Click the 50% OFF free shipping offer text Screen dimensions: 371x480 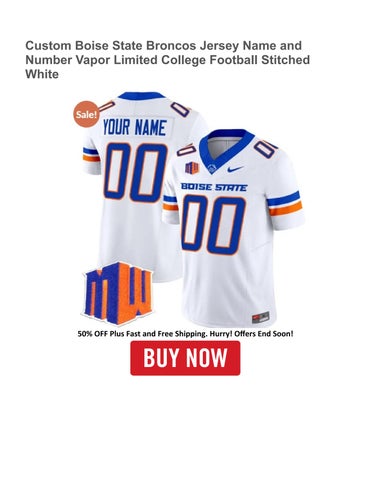click(x=185, y=333)
